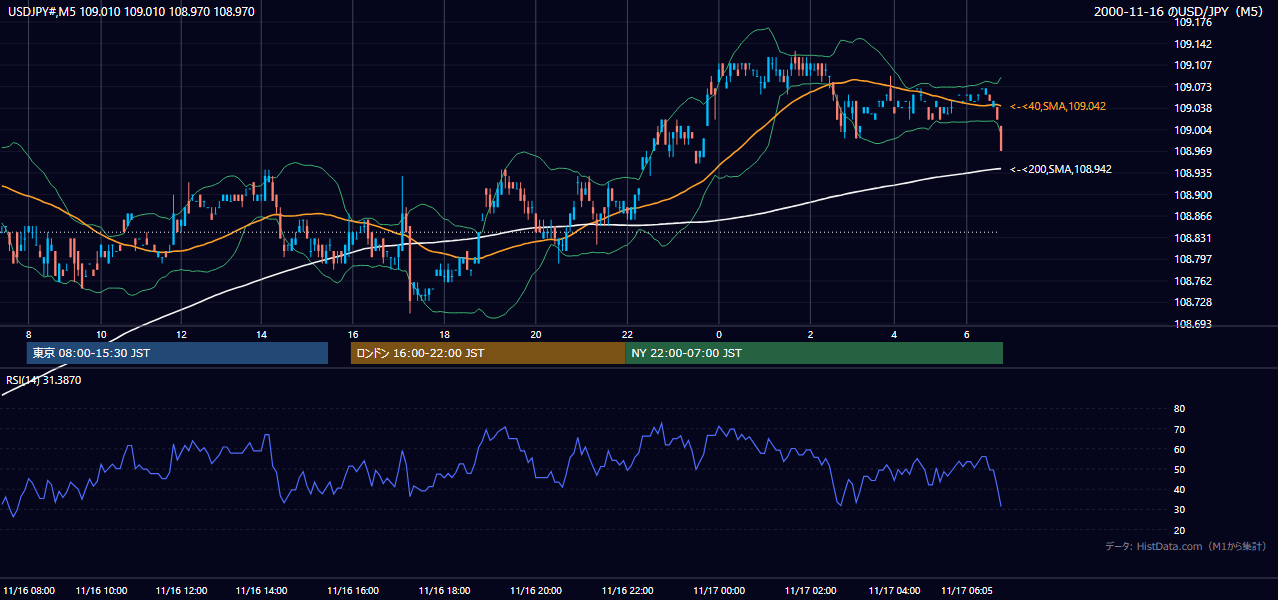Click the bottom time label 11/16 20:00
The image size is (1278, 600).
tap(536, 591)
